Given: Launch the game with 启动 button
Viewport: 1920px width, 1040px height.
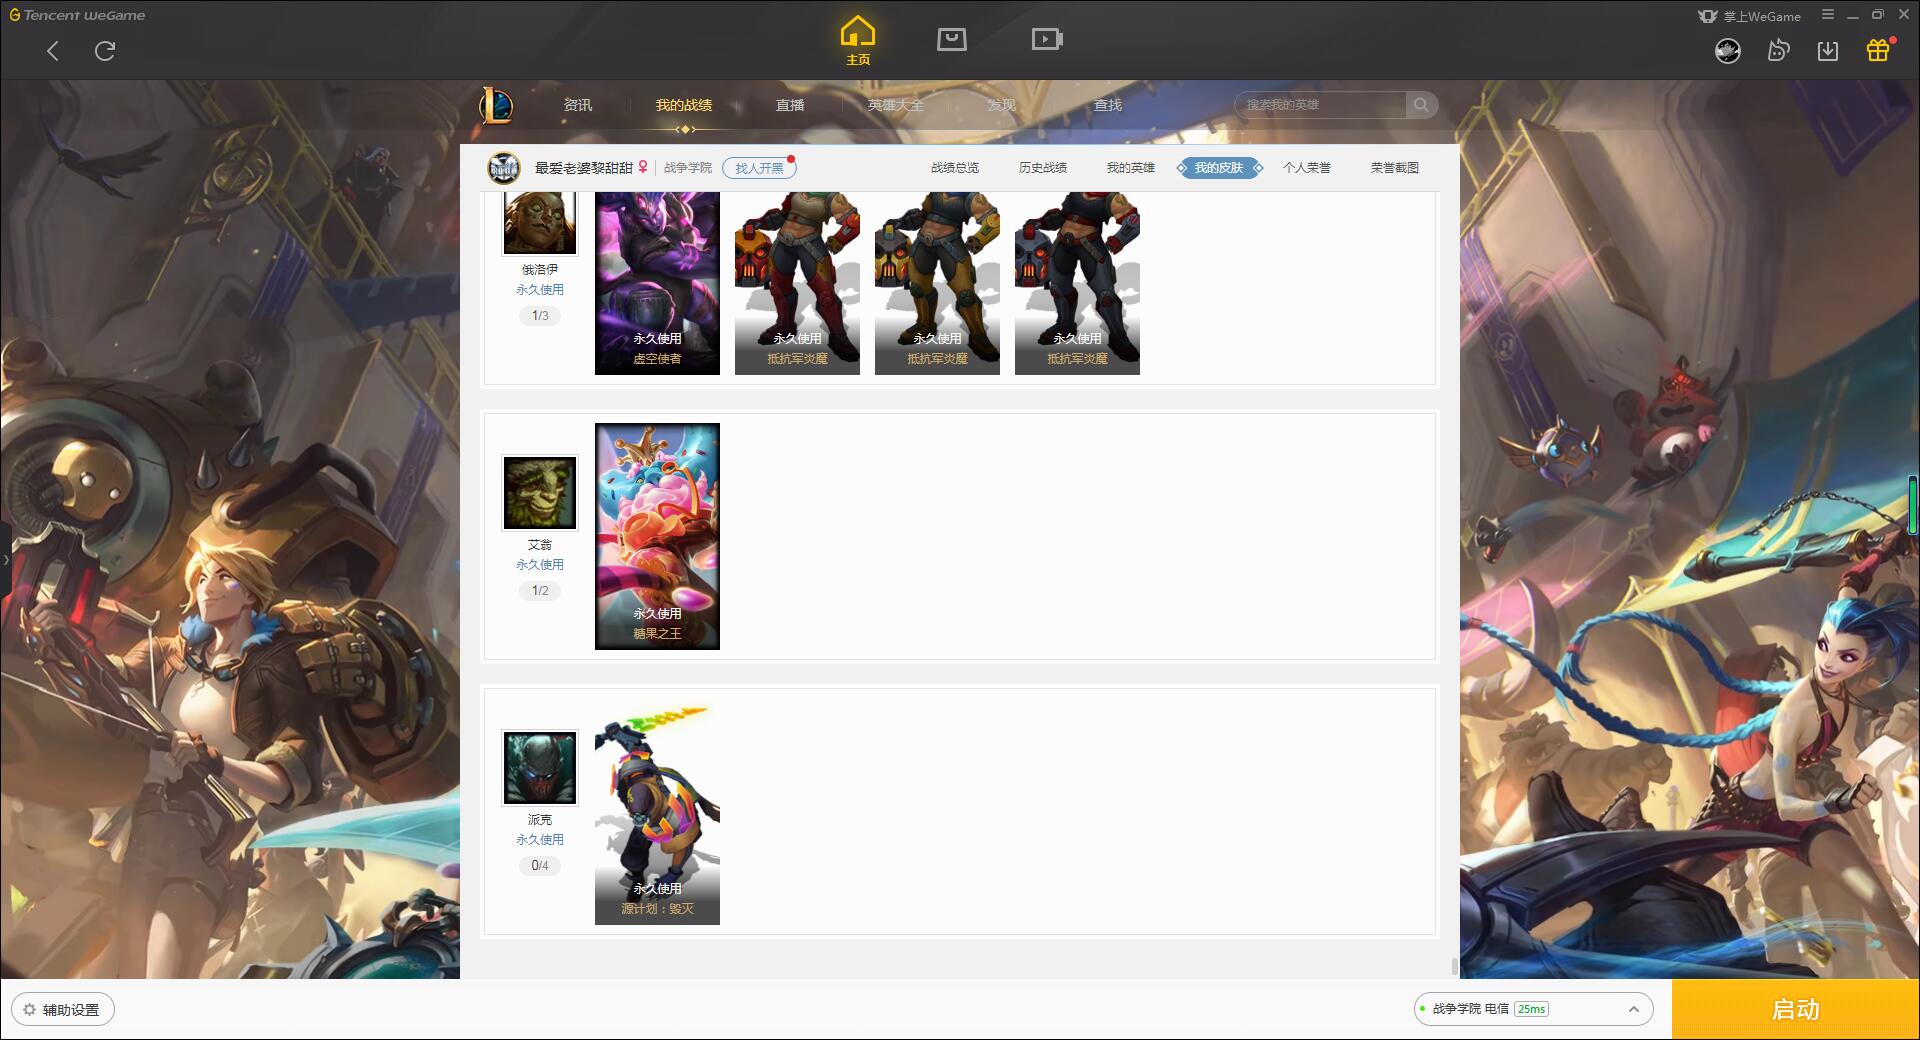Looking at the screenshot, I should (x=1796, y=1010).
